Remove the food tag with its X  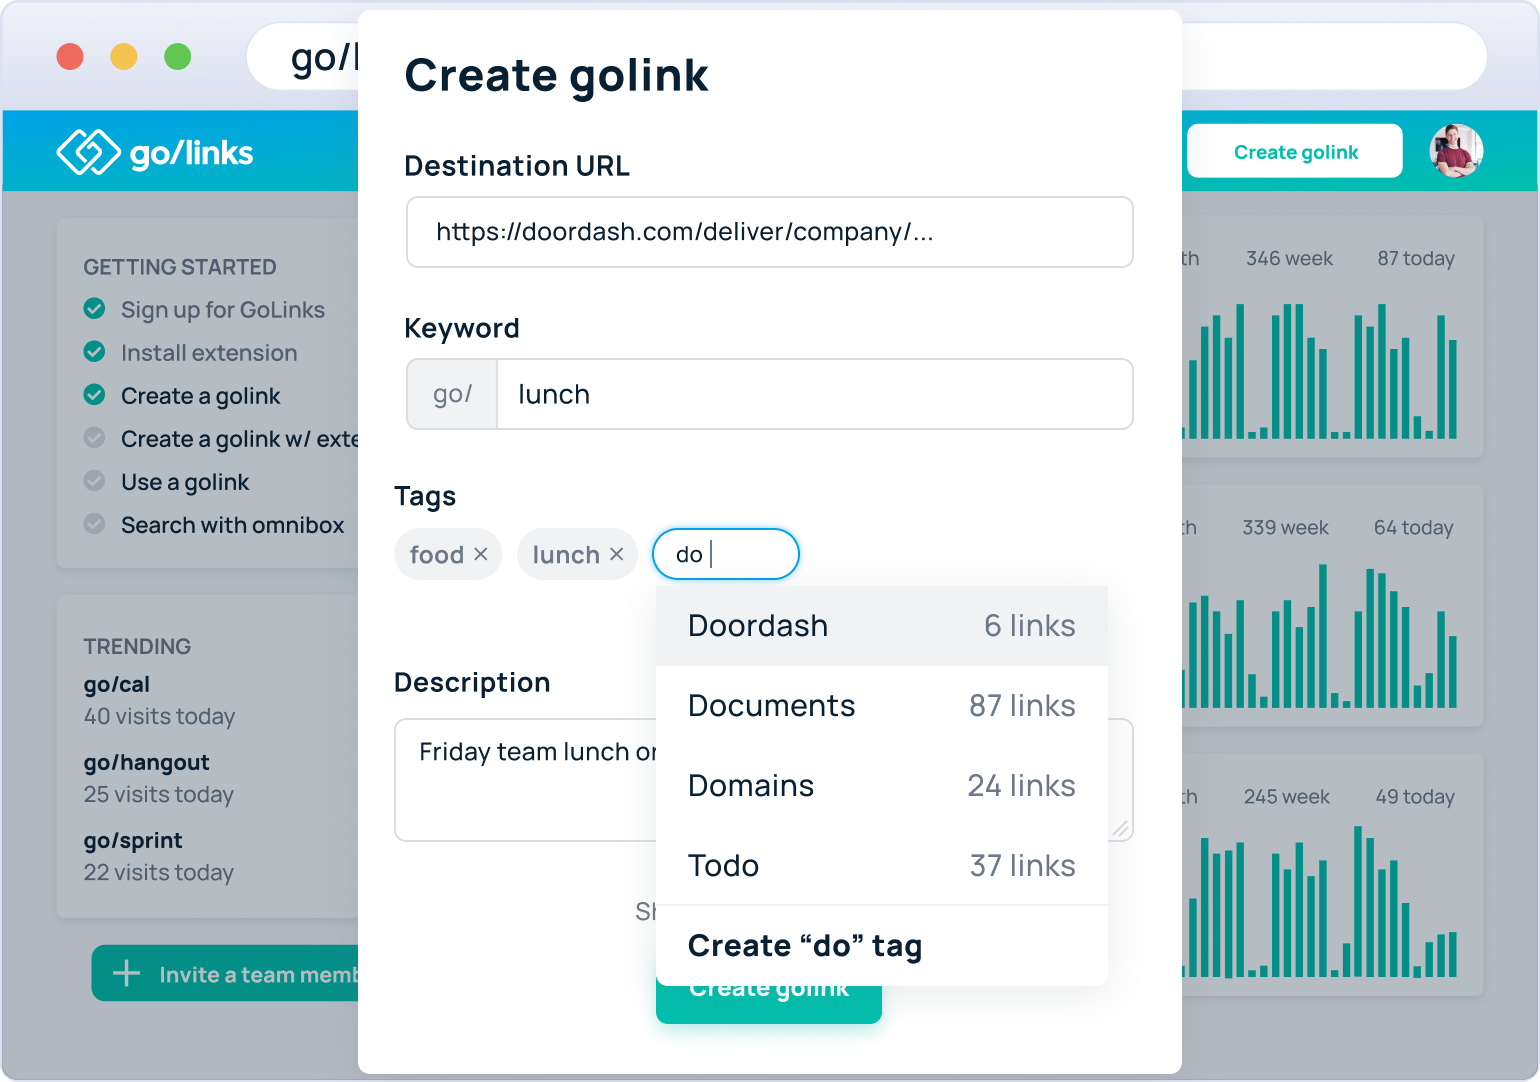pos(481,554)
